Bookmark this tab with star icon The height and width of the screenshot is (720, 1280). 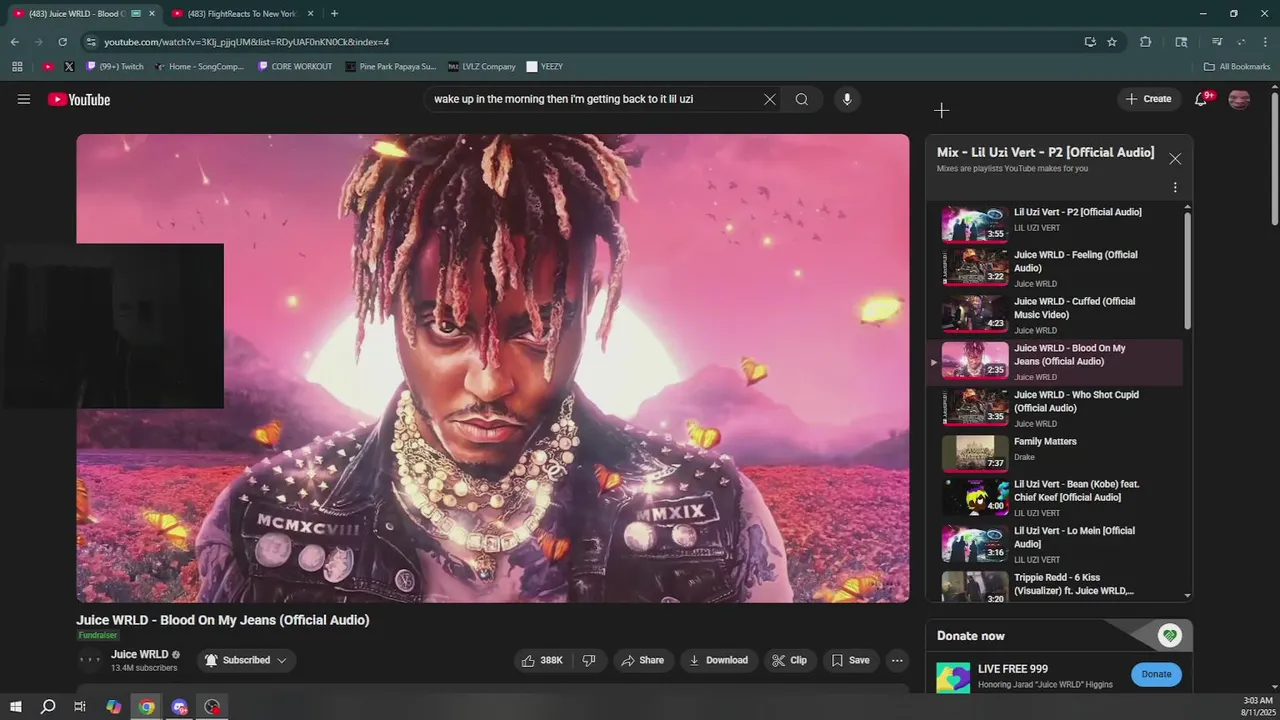tap(1112, 42)
